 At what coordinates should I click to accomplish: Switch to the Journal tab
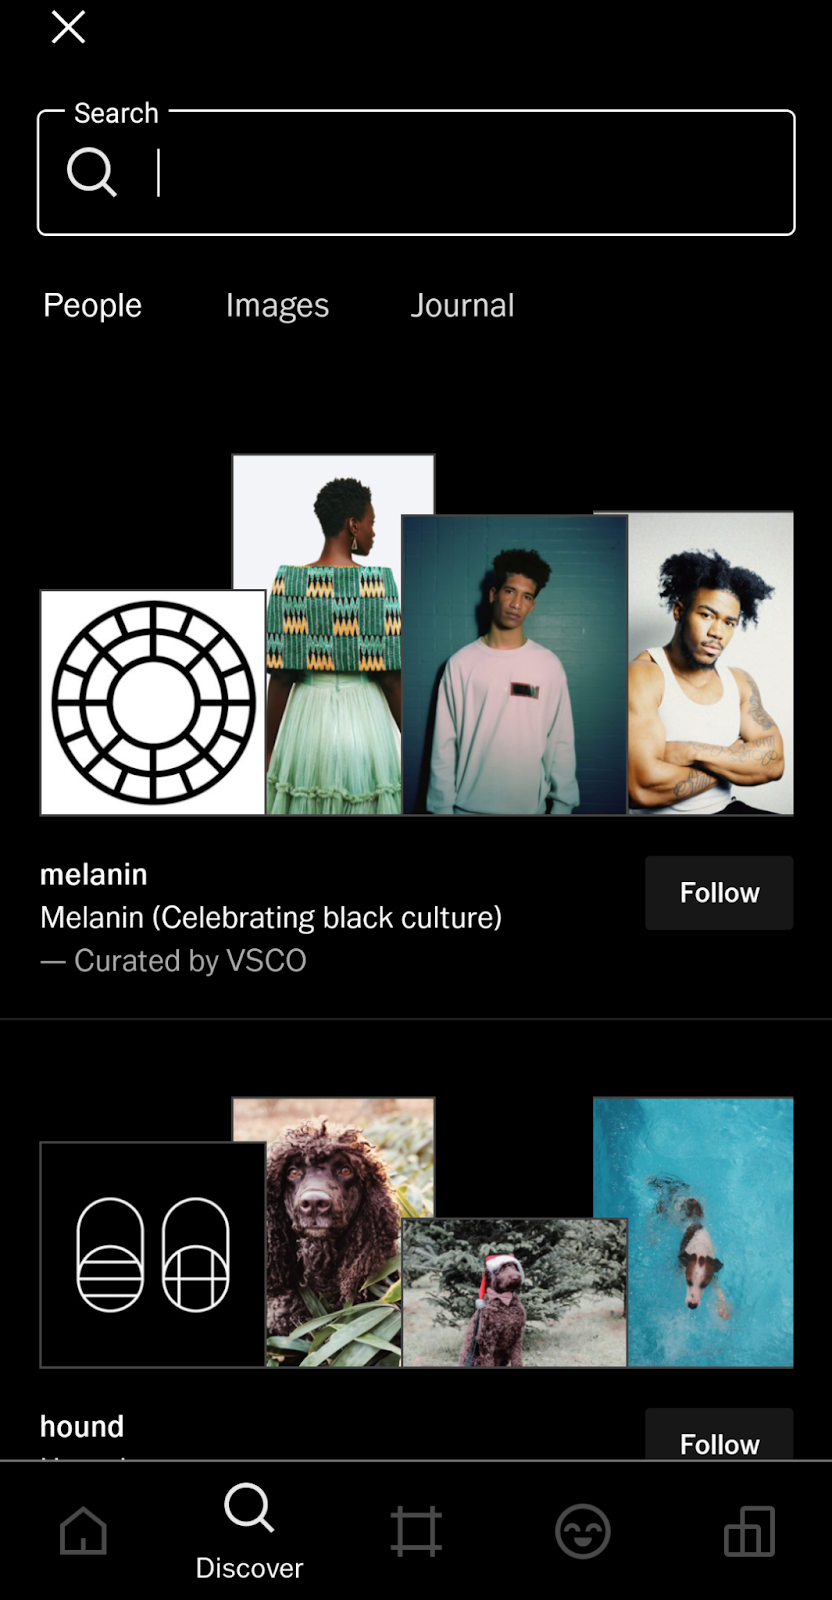[462, 305]
